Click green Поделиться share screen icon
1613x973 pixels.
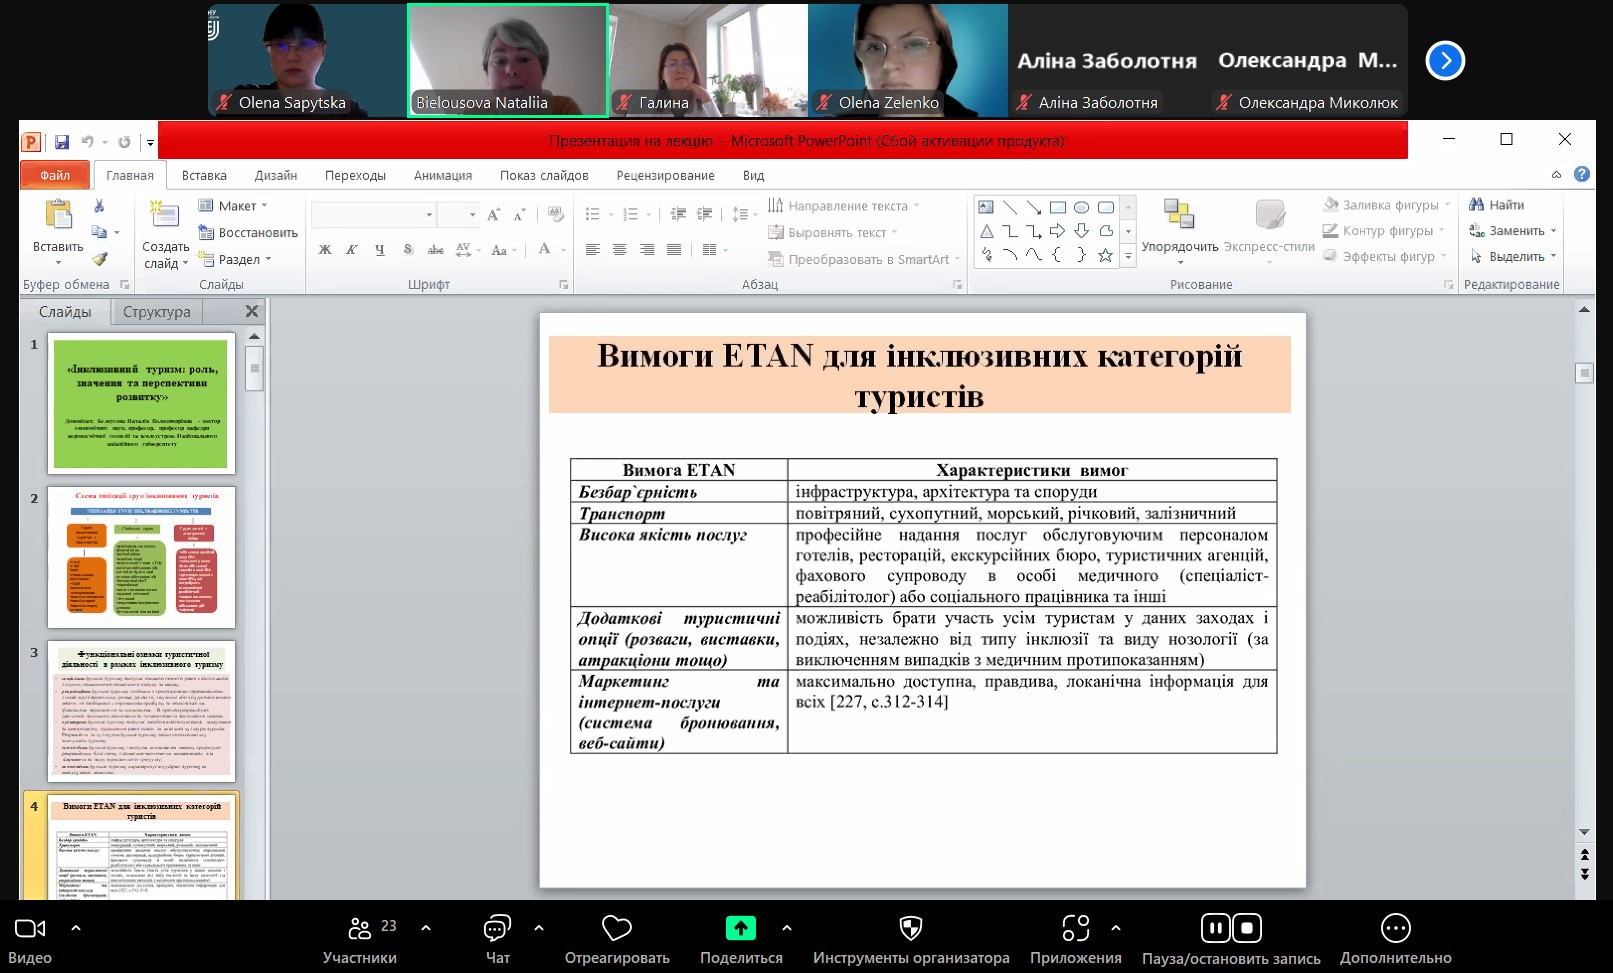click(741, 929)
